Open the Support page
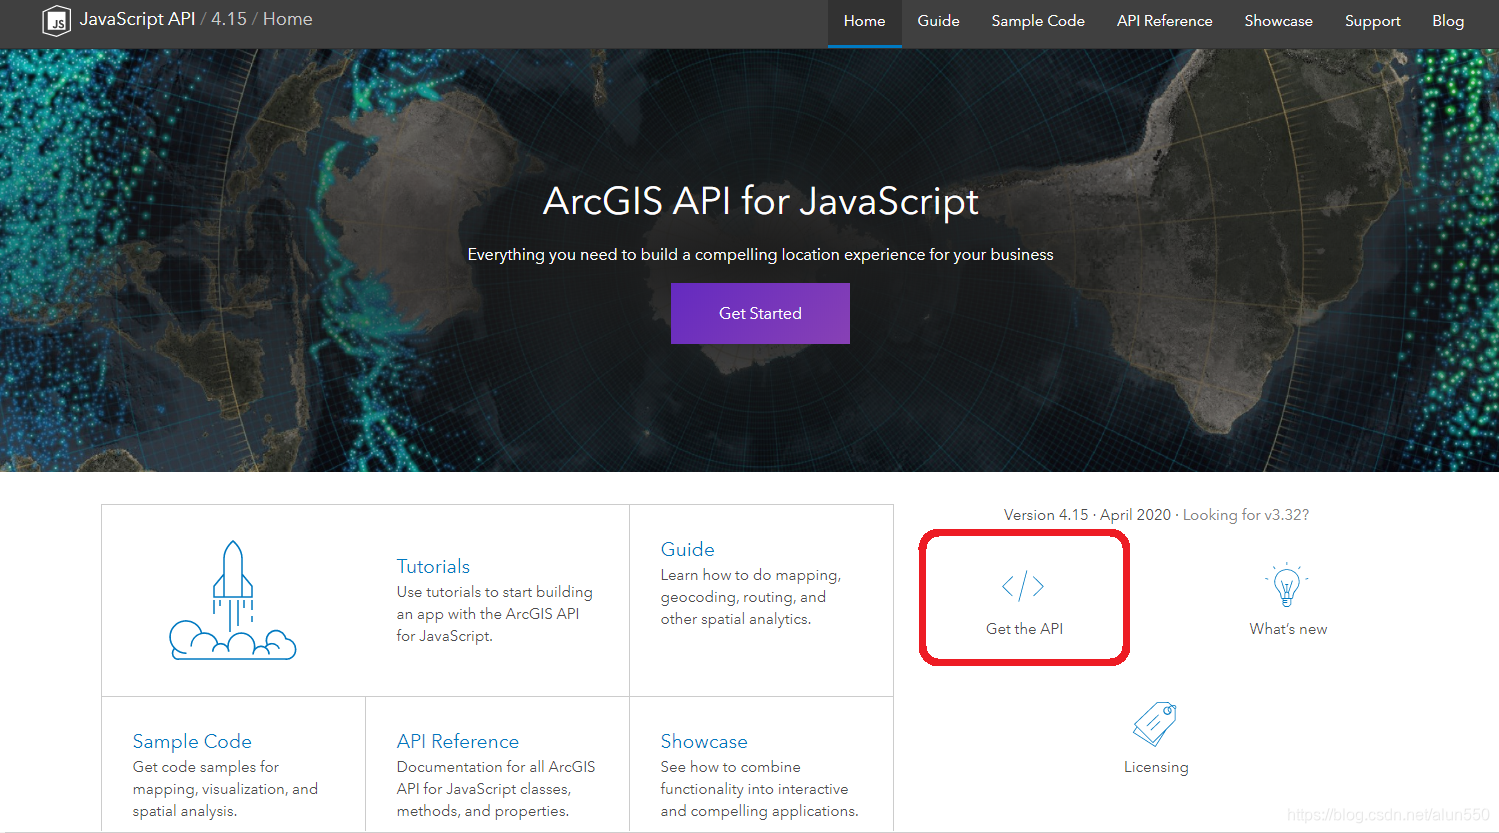 click(1372, 20)
